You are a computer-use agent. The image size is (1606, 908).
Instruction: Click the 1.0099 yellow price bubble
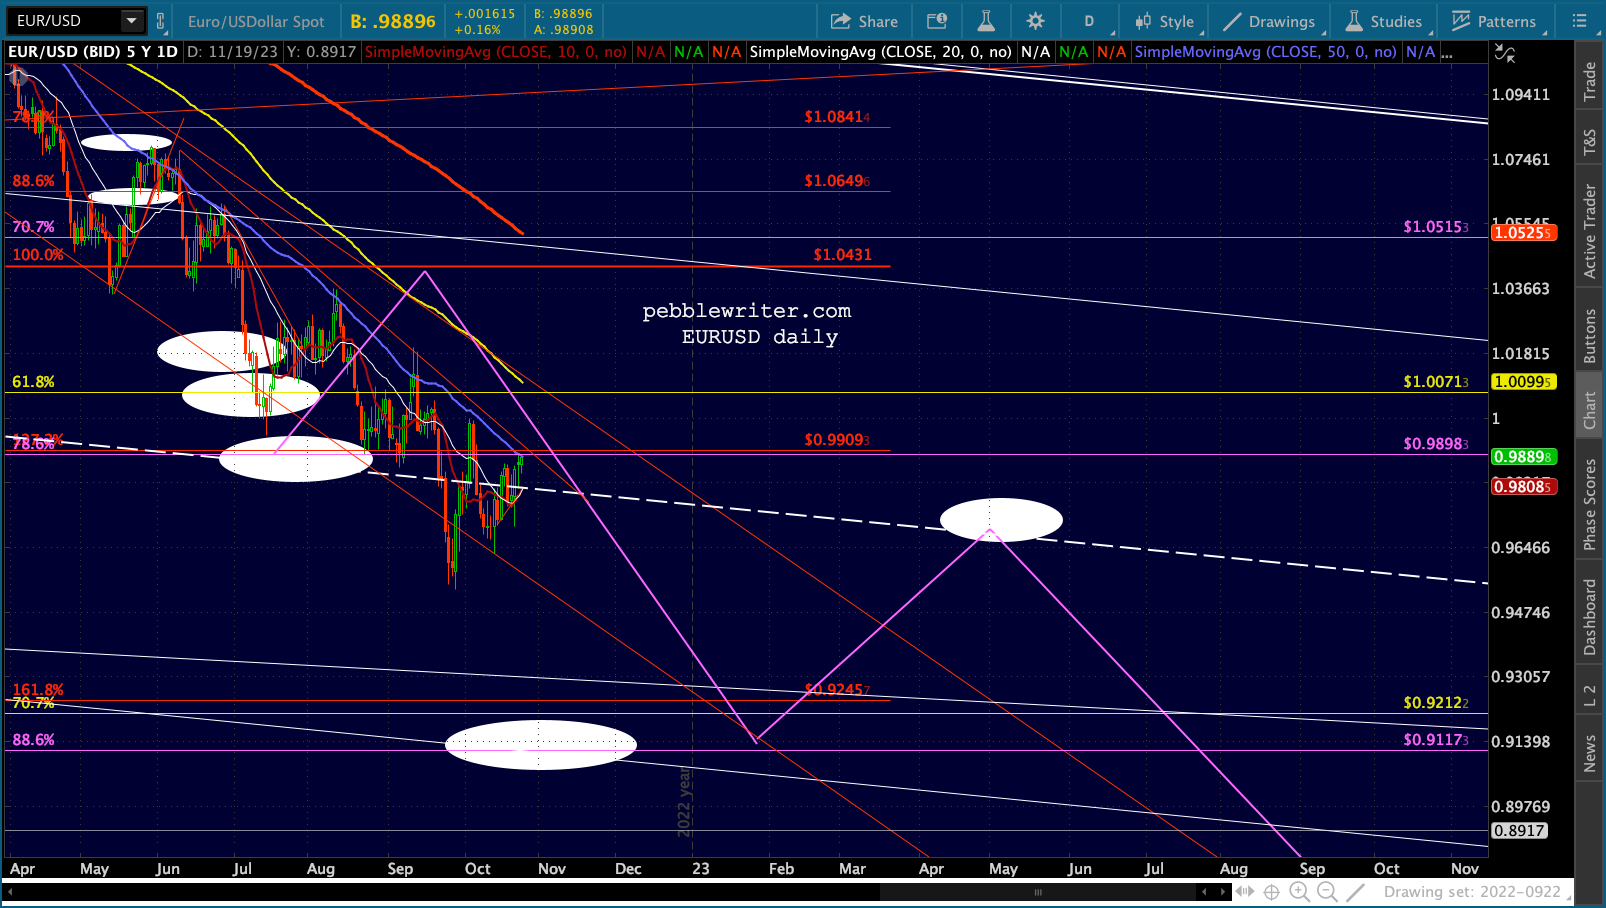(x=1524, y=382)
